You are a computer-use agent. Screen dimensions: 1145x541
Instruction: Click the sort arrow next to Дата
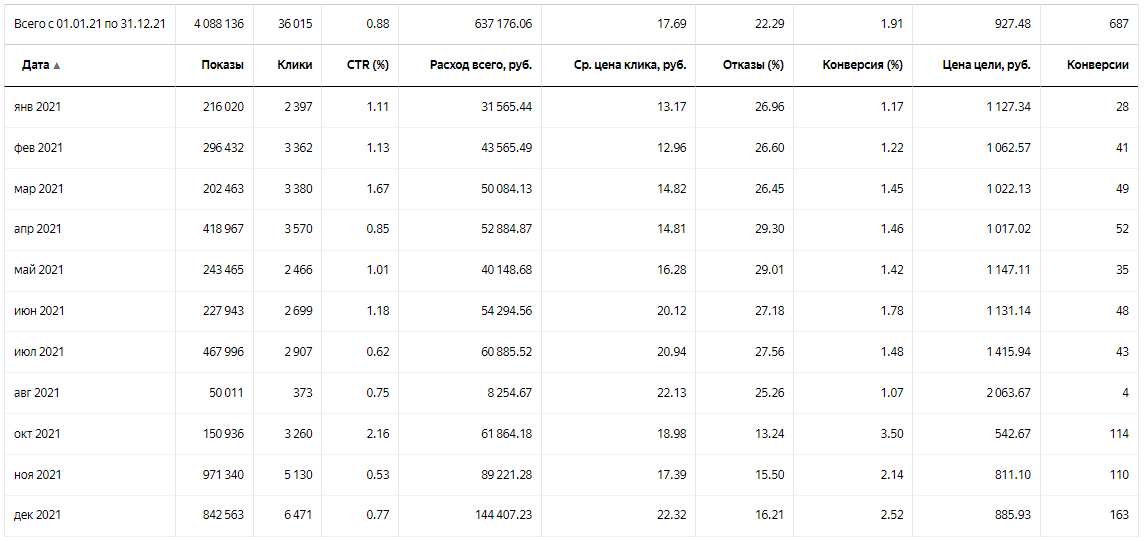57,66
